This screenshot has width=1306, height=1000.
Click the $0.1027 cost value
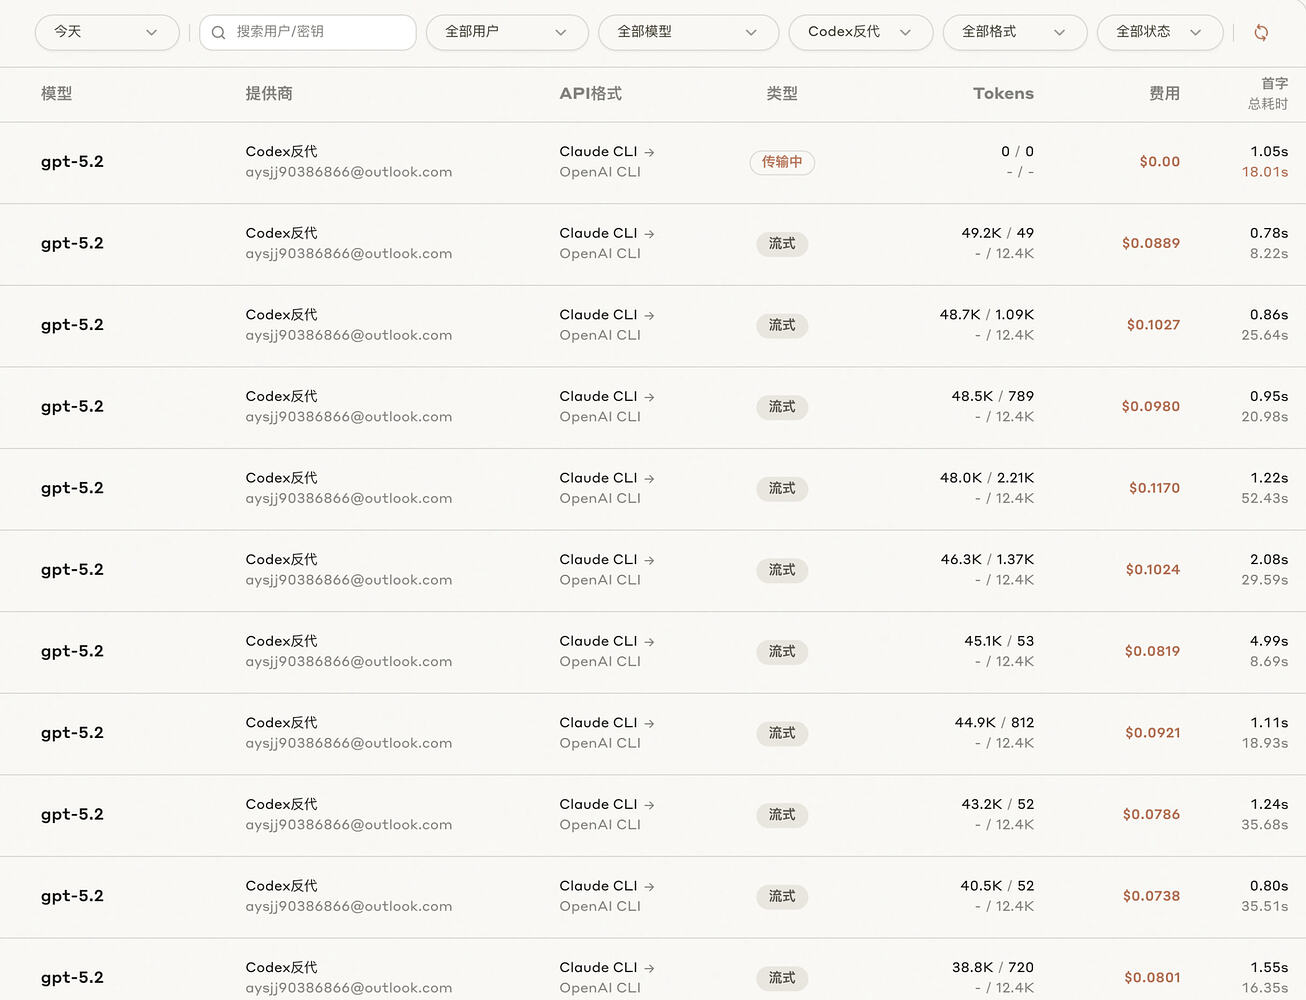pos(1153,325)
